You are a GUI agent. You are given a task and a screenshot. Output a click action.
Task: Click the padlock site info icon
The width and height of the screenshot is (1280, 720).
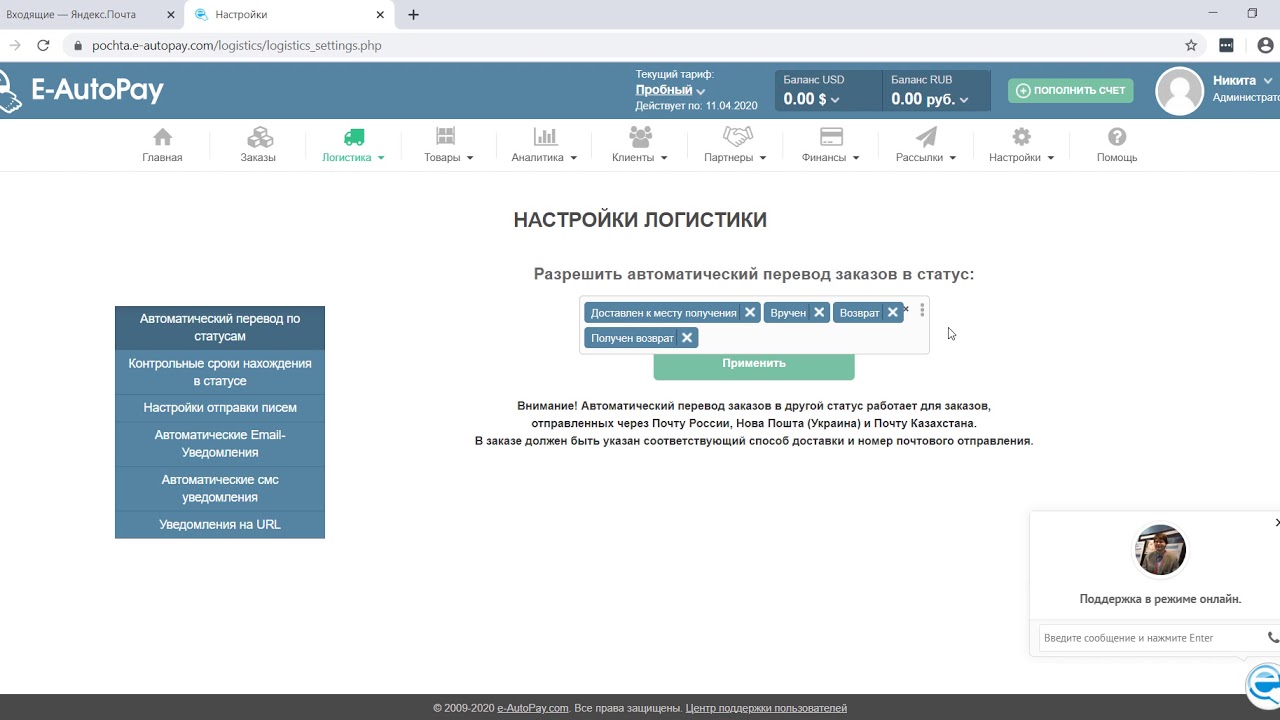pos(77,46)
